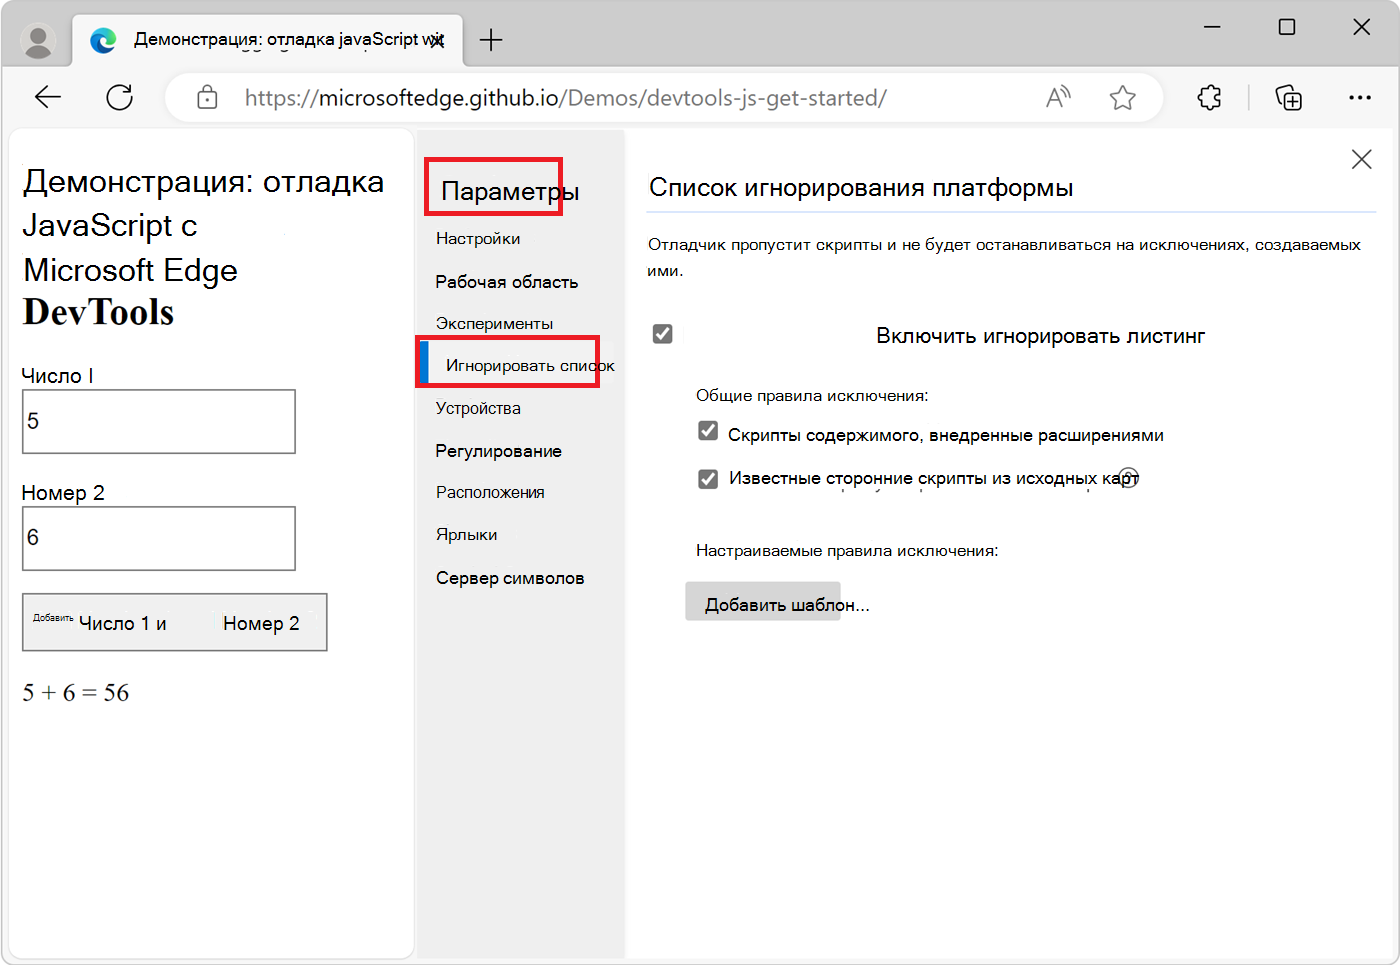Maximize the browser window

click(1287, 27)
